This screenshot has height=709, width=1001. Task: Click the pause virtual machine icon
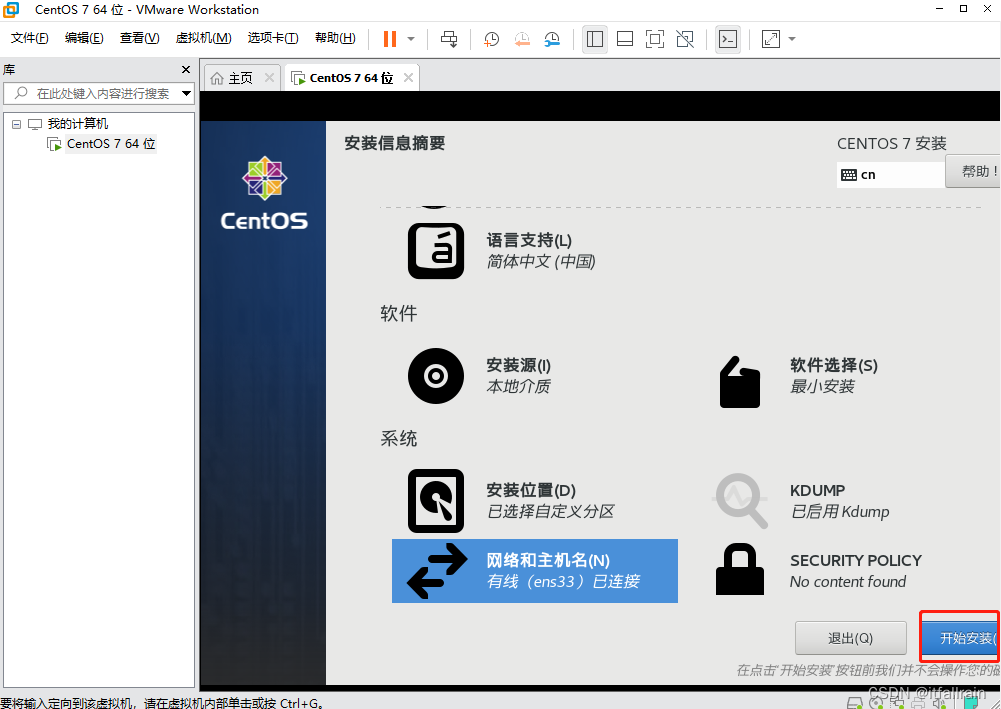tap(389, 39)
